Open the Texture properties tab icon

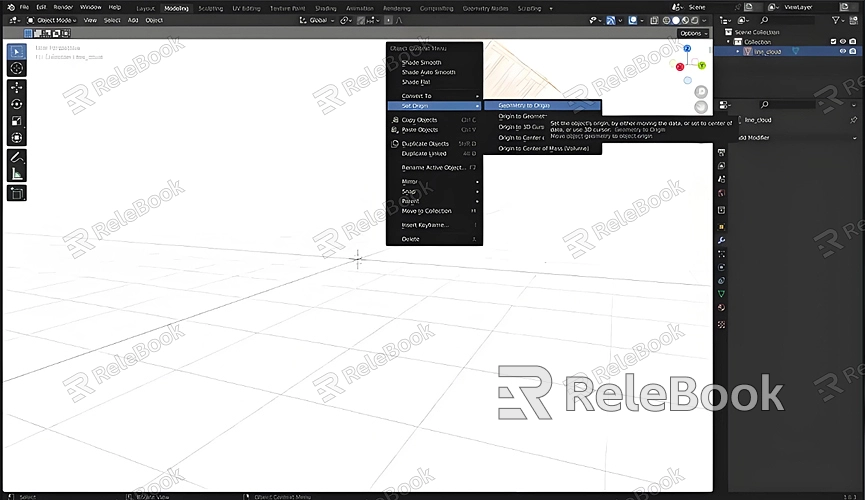click(722, 325)
